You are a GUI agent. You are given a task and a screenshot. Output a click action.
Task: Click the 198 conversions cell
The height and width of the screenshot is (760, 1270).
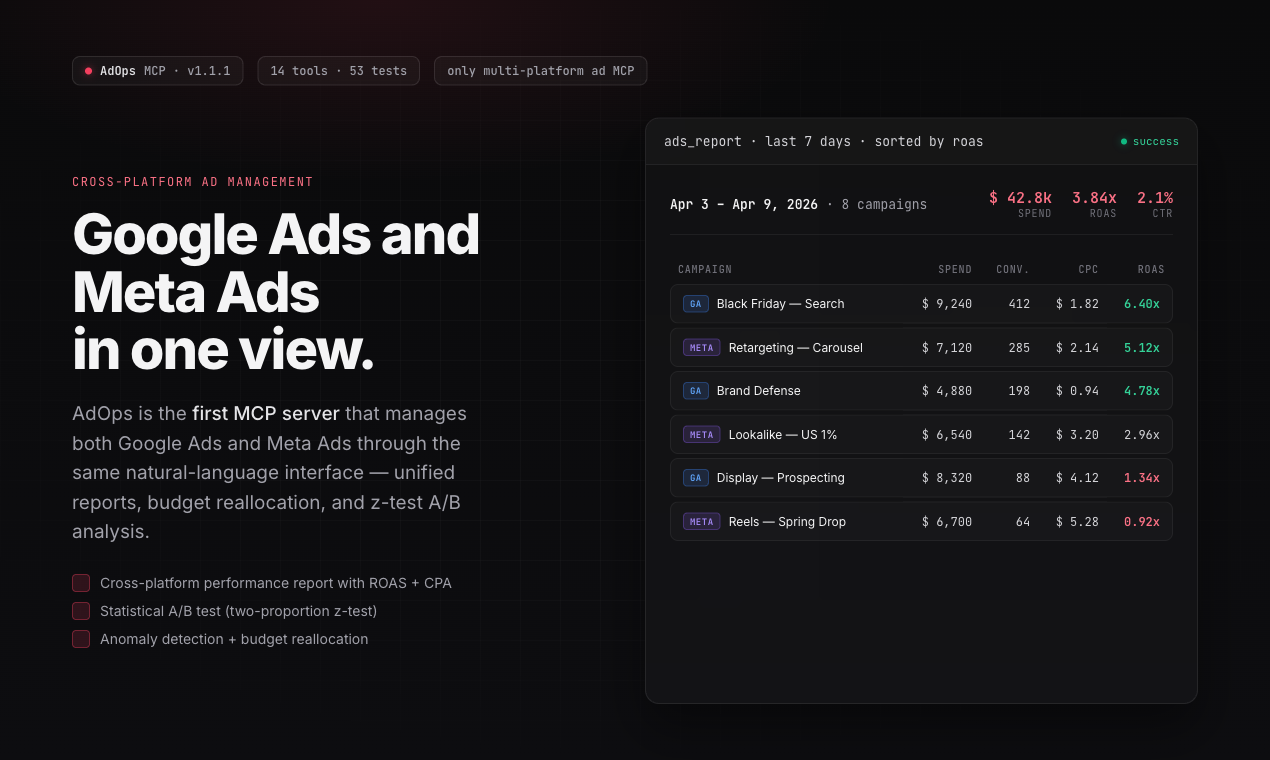coord(1019,391)
